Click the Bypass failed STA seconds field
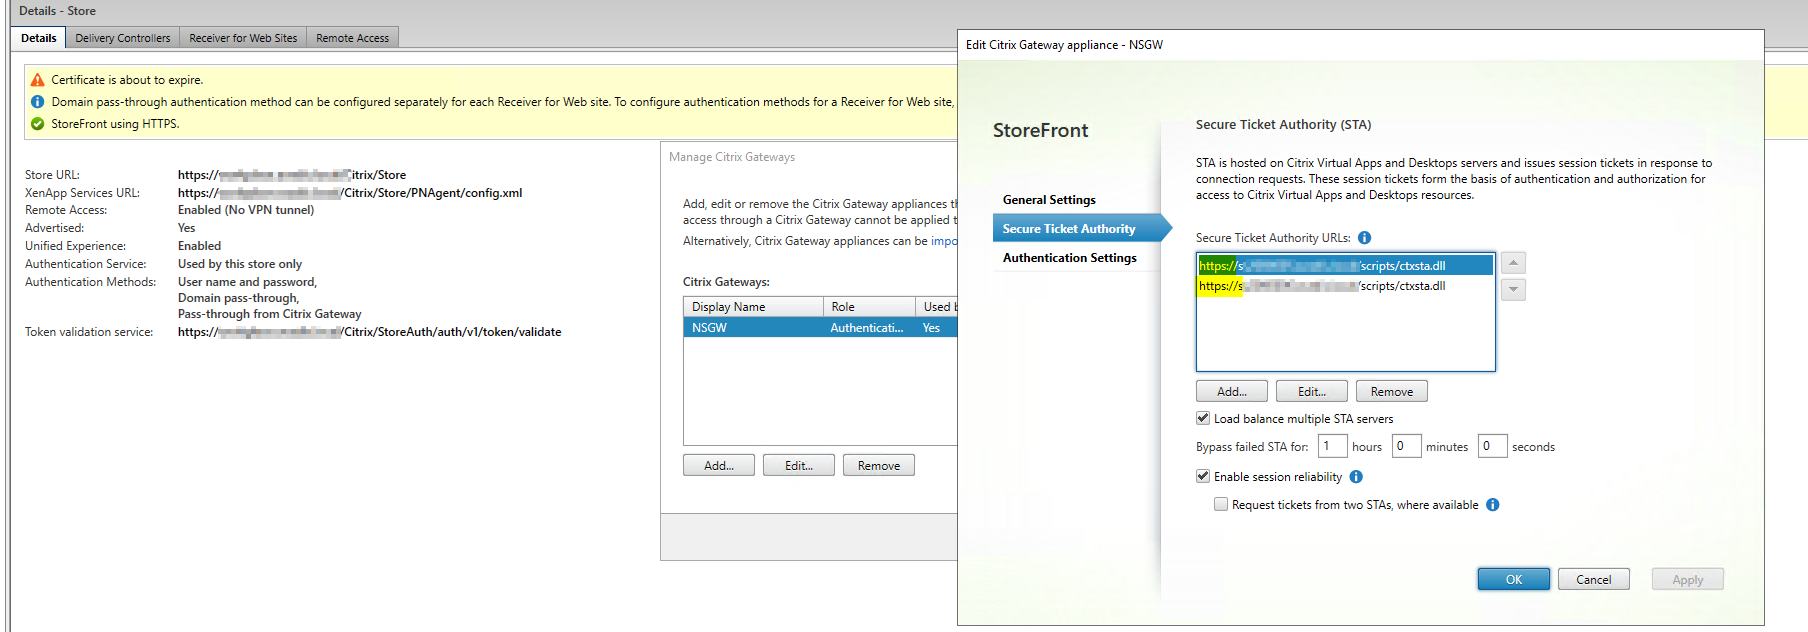The width and height of the screenshot is (1808, 632). point(1492,446)
